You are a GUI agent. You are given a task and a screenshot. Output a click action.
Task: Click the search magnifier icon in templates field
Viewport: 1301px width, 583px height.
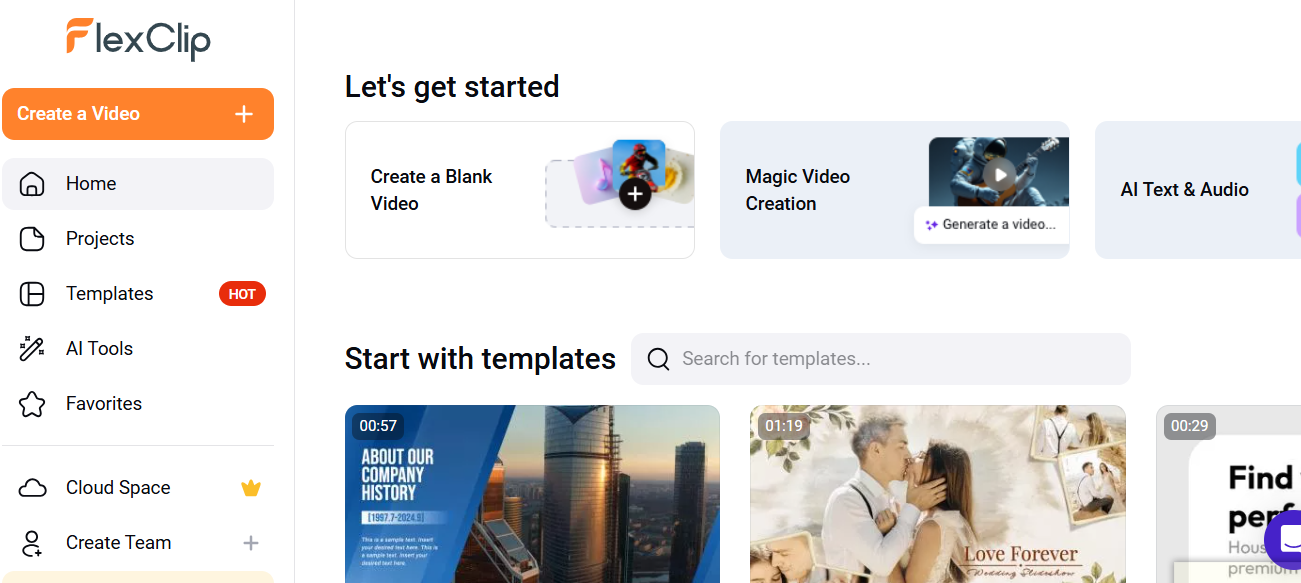click(x=658, y=359)
